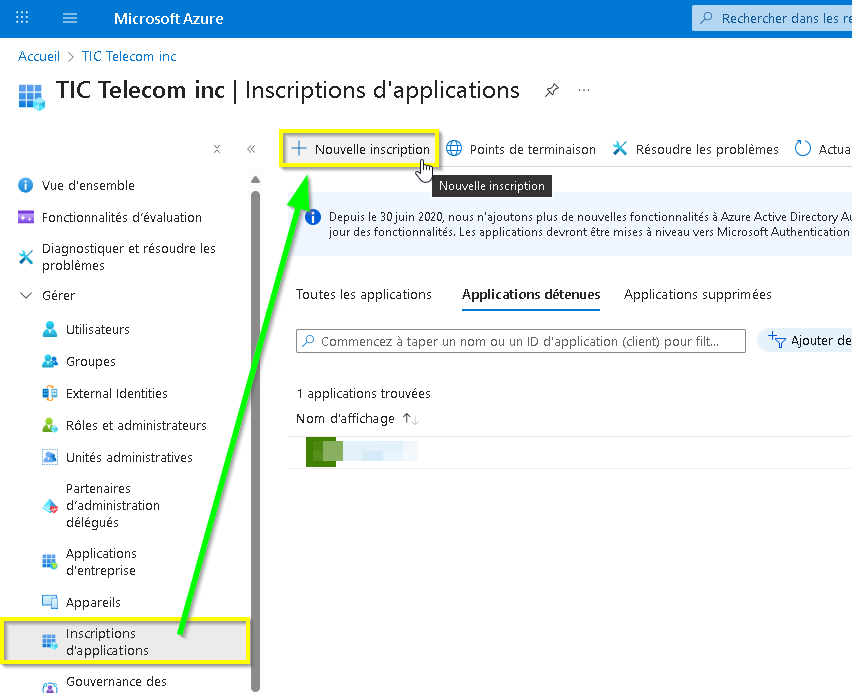Image resolution: width=852 pixels, height=693 pixels.
Task: Open Fonctionnalités d'évaluation
Action: pos(122,217)
